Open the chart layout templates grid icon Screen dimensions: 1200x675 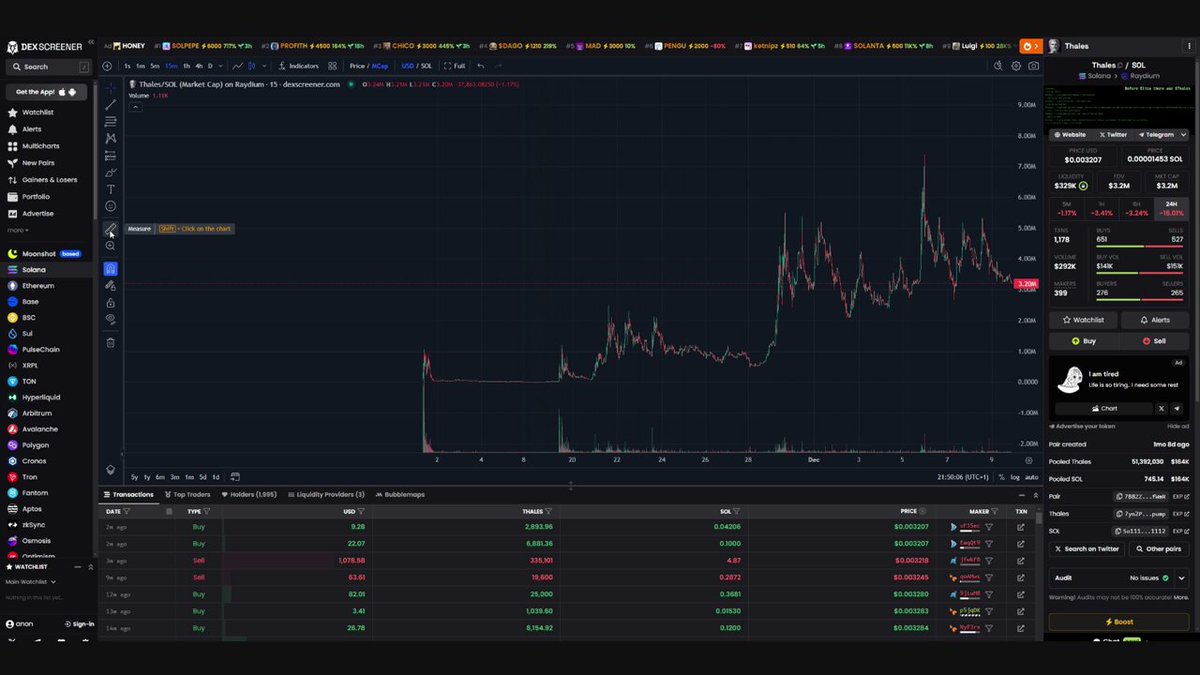[x=332, y=66]
